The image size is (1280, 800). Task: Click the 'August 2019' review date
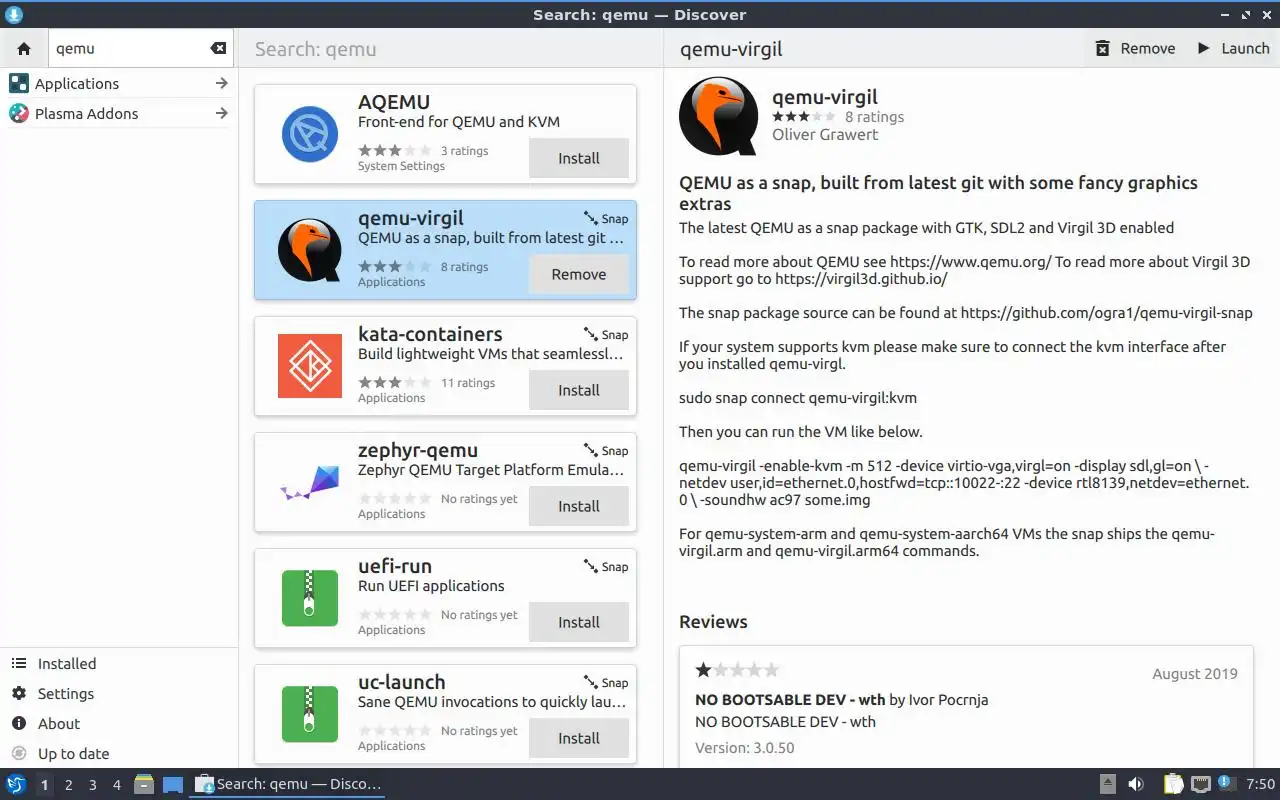(x=1194, y=673)
